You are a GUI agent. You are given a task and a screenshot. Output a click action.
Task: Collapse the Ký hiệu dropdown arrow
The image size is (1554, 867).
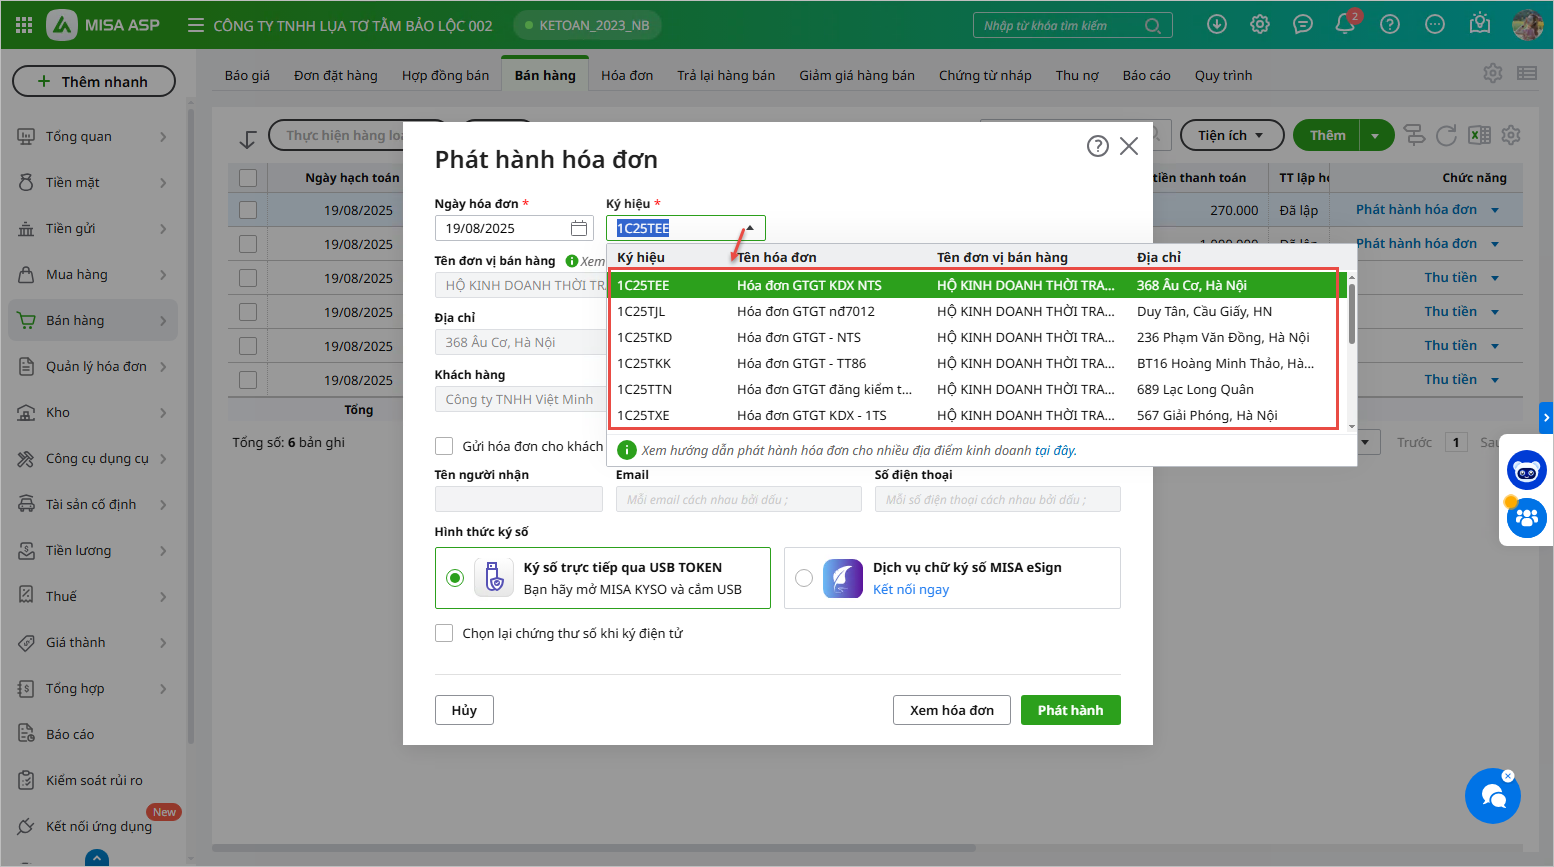pyautogui.click(x=750, y=228)
